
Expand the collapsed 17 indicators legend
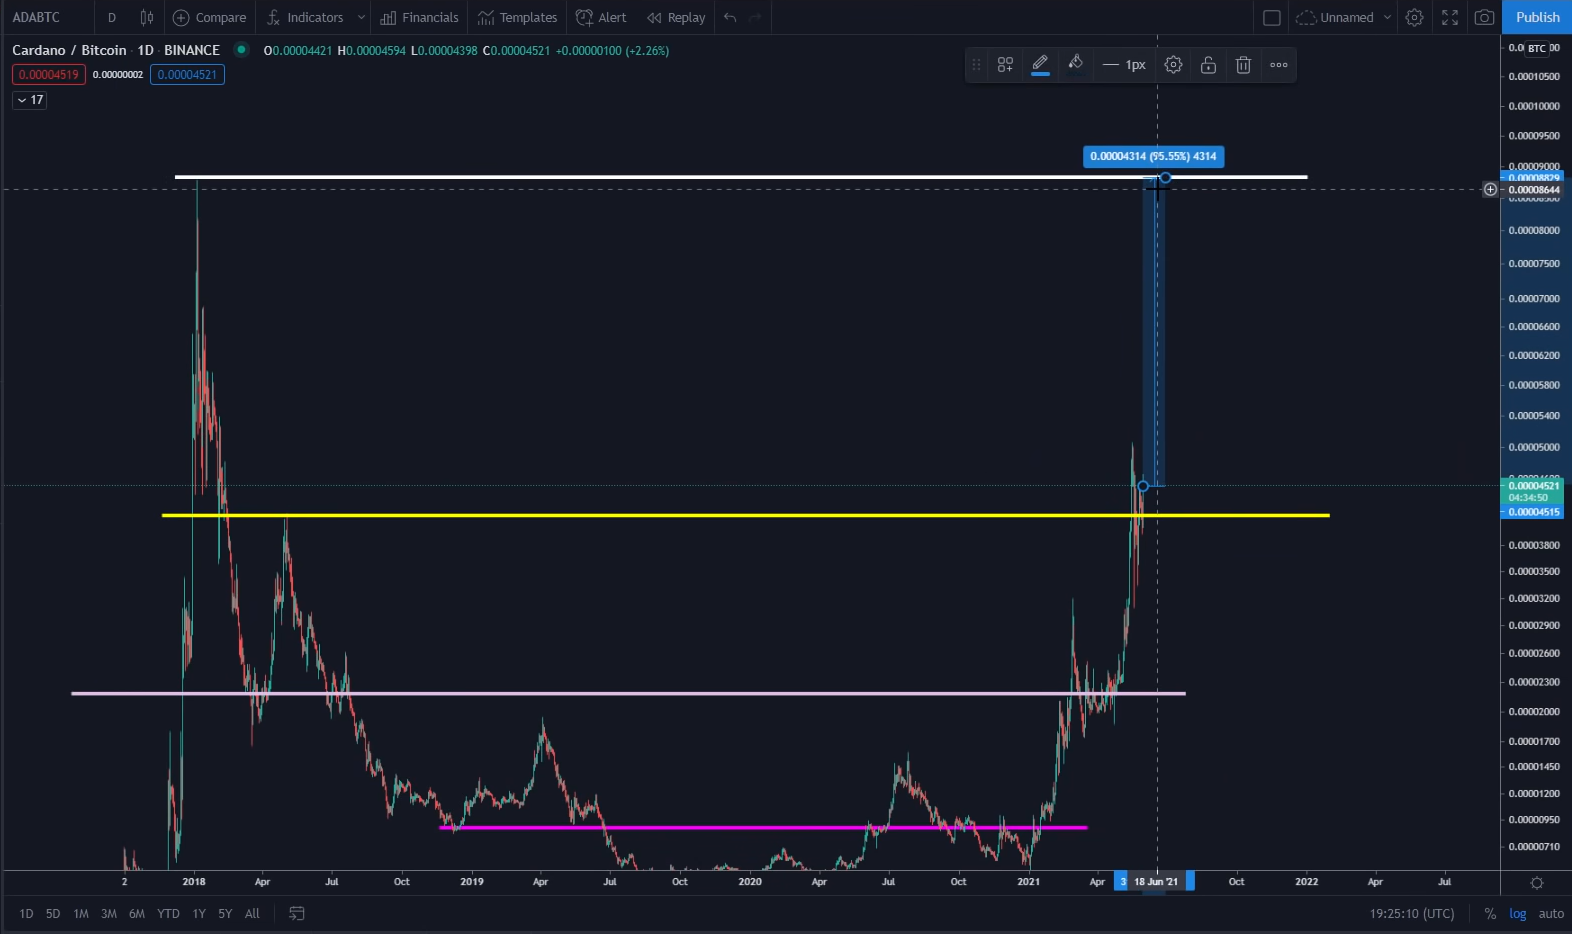click(30, 100)
